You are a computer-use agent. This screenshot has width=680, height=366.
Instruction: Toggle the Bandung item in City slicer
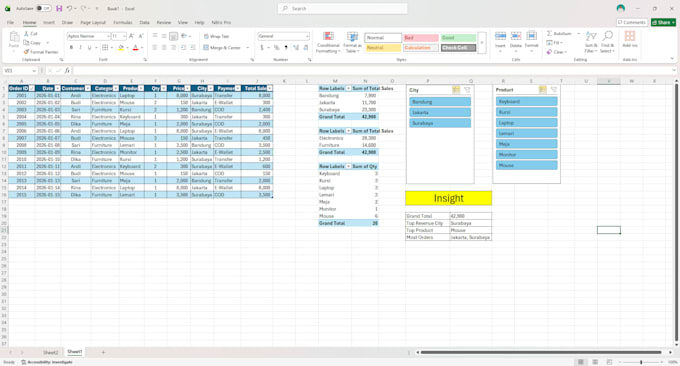(x=440, y=102)
